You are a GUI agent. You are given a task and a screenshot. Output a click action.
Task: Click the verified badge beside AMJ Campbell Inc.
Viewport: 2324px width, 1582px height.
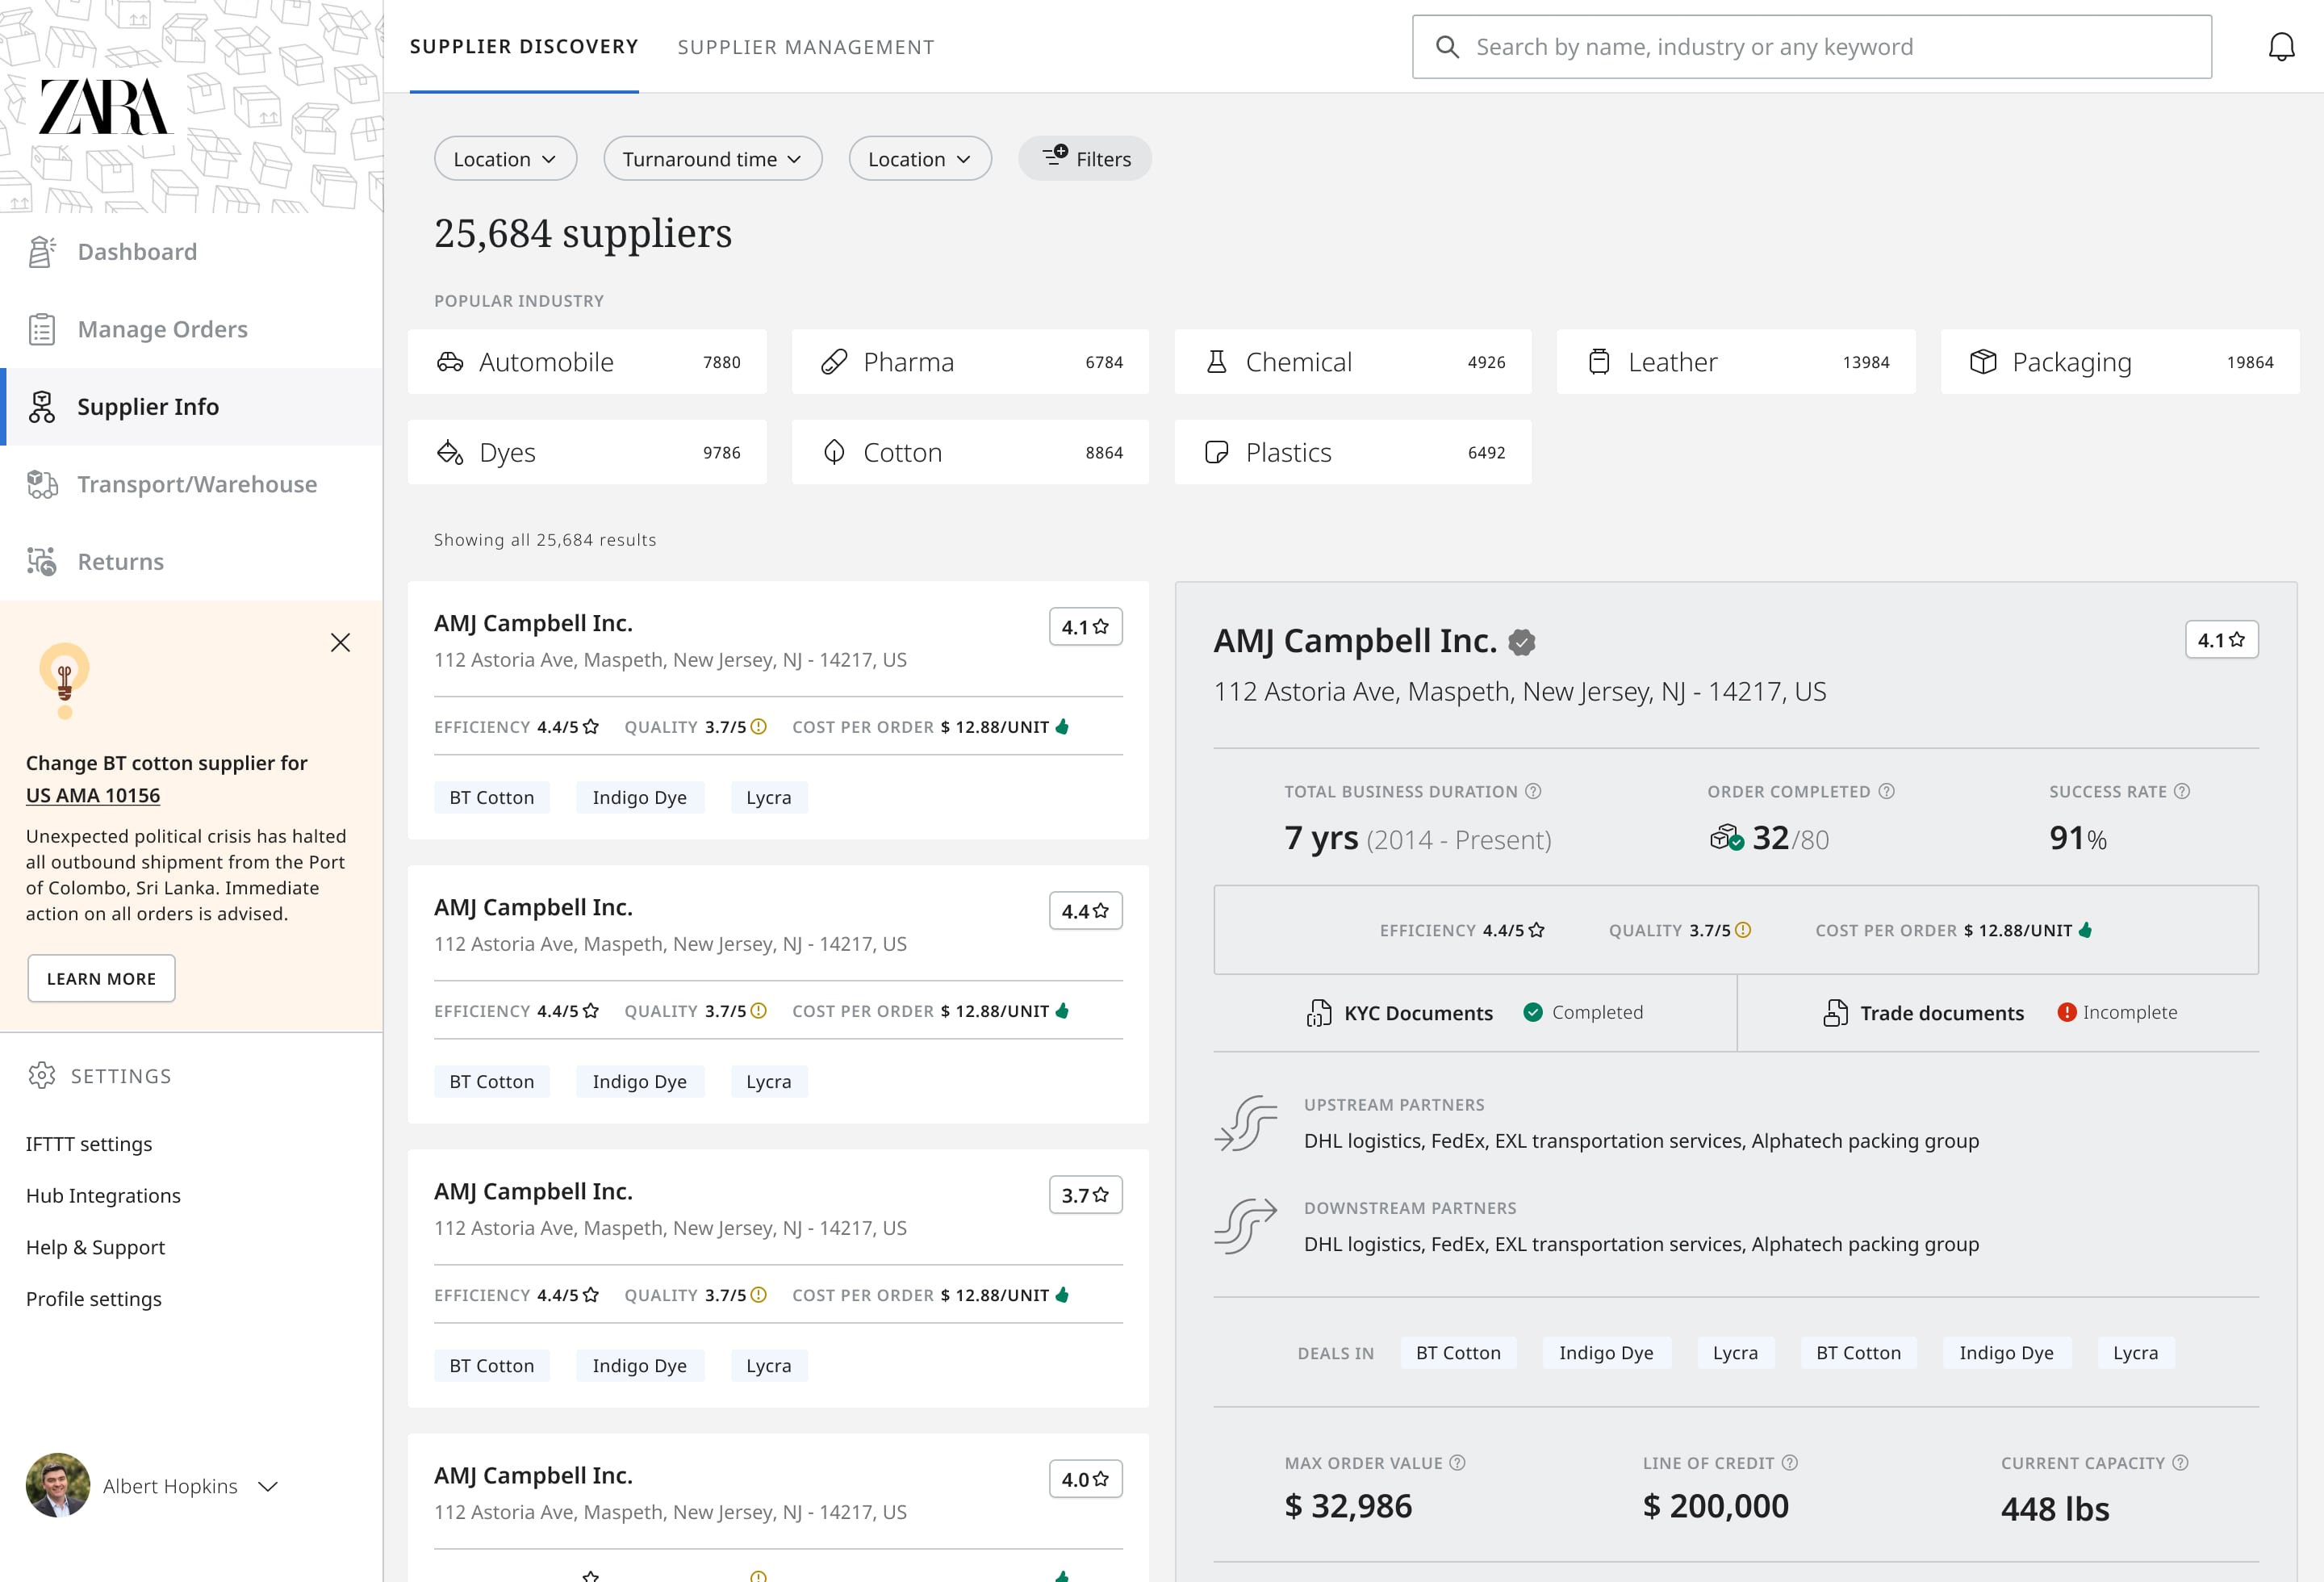1522,642
